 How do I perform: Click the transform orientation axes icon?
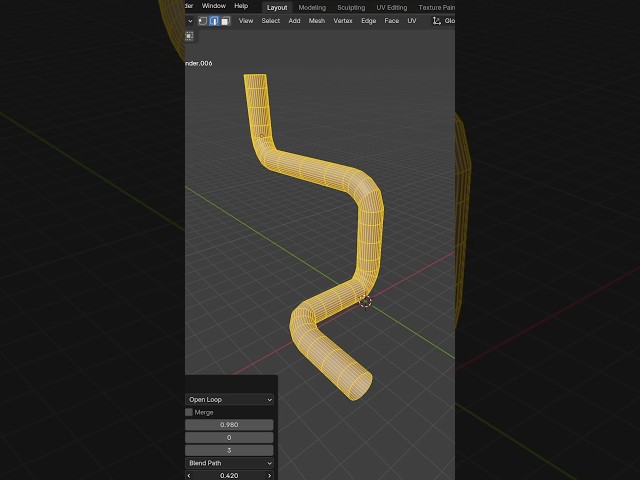click(x=436, y=21)
